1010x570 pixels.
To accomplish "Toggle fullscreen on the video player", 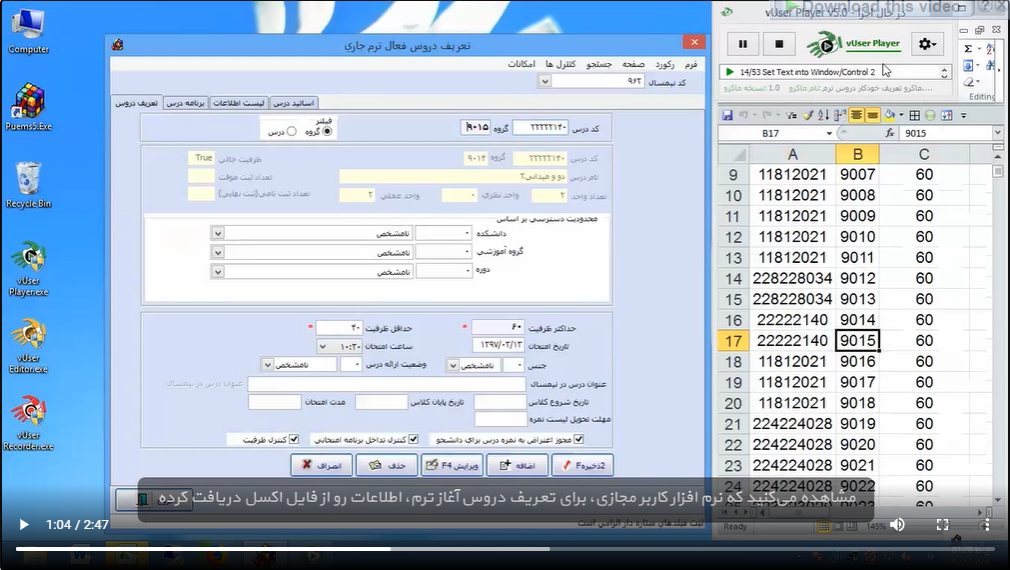I will click(942, 524).
